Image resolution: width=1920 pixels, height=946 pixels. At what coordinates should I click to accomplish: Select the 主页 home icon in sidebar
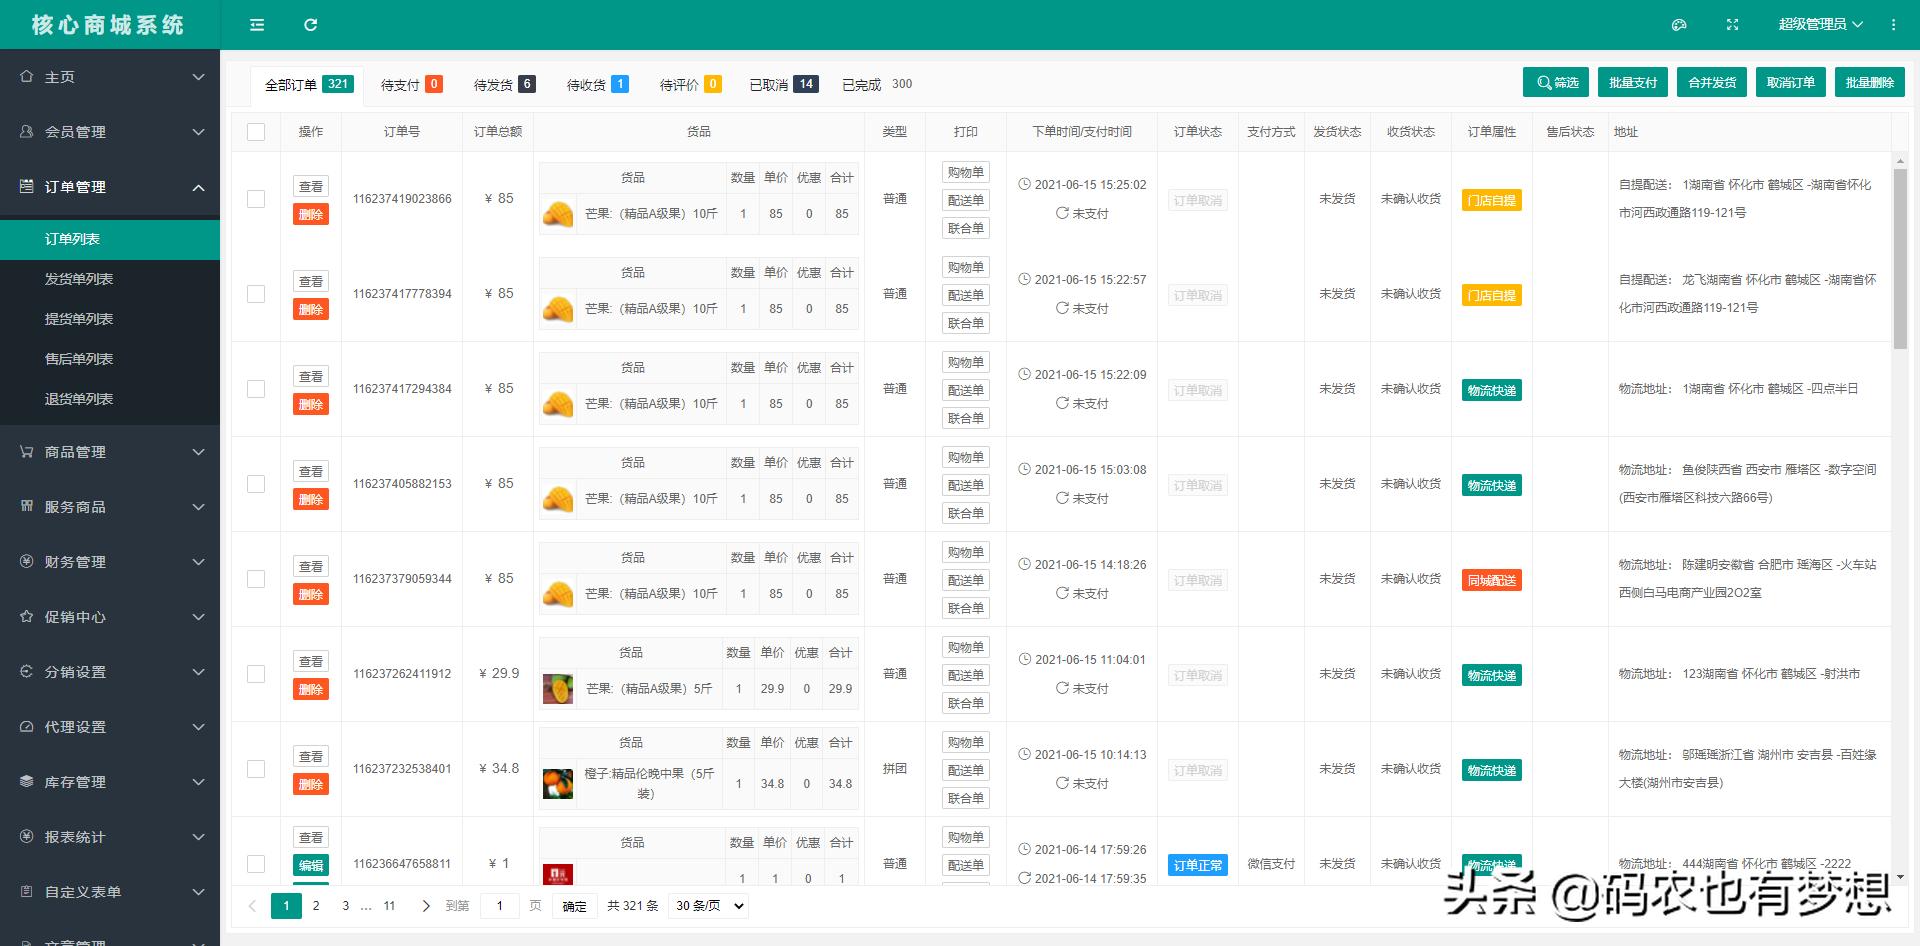coord(28,76)
